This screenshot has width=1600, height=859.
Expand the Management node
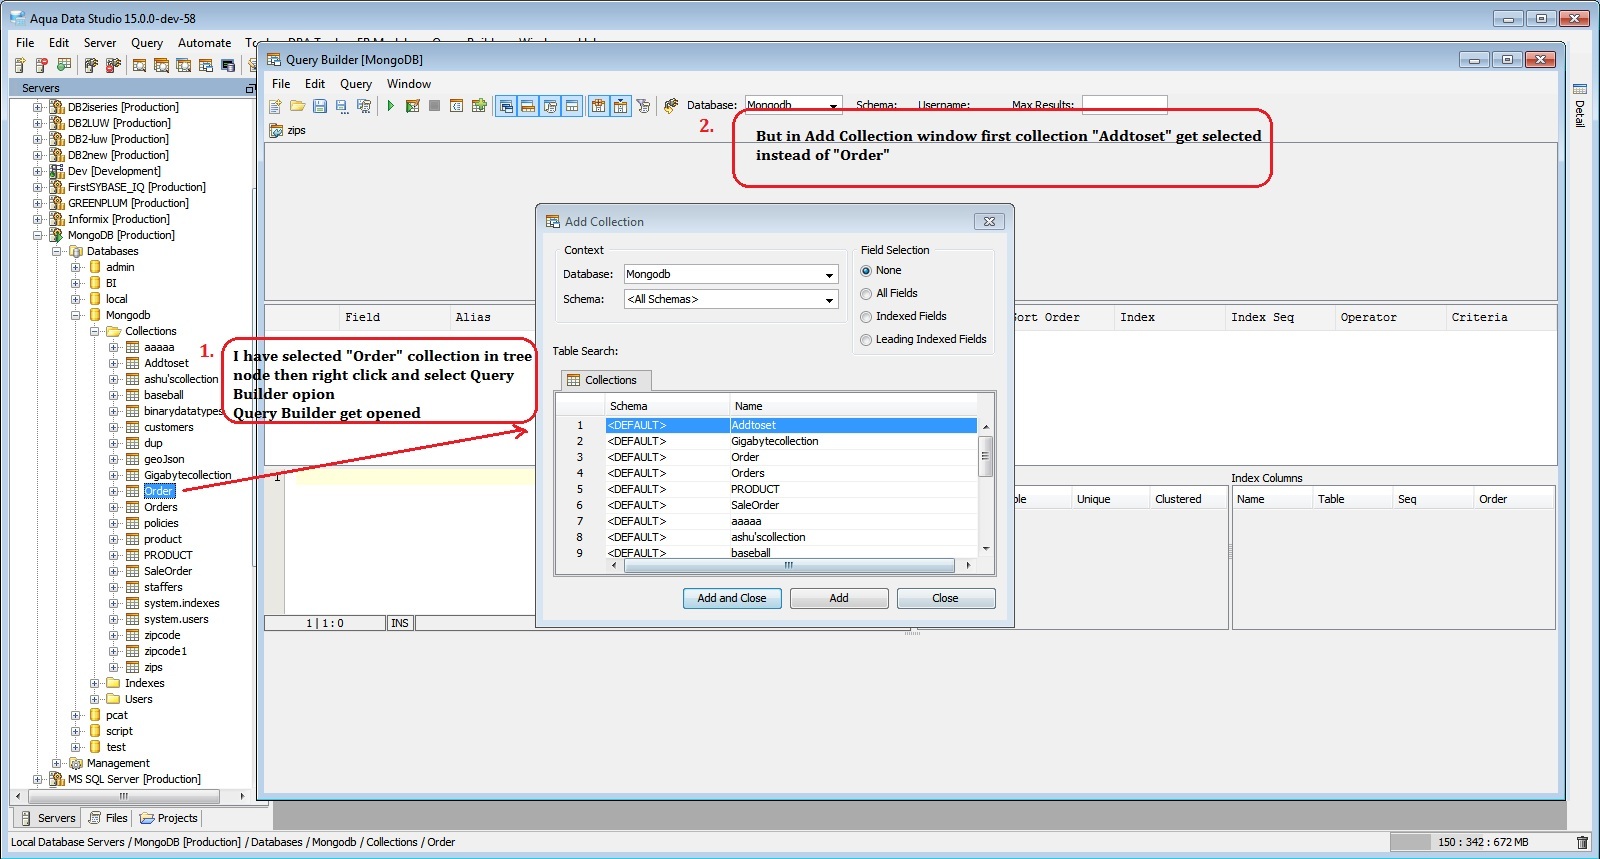pos(57,763)
